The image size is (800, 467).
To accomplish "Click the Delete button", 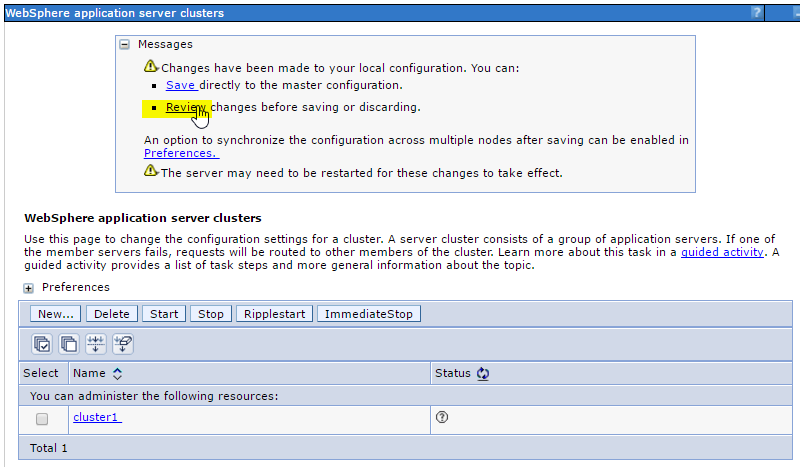I will [112, 314].
